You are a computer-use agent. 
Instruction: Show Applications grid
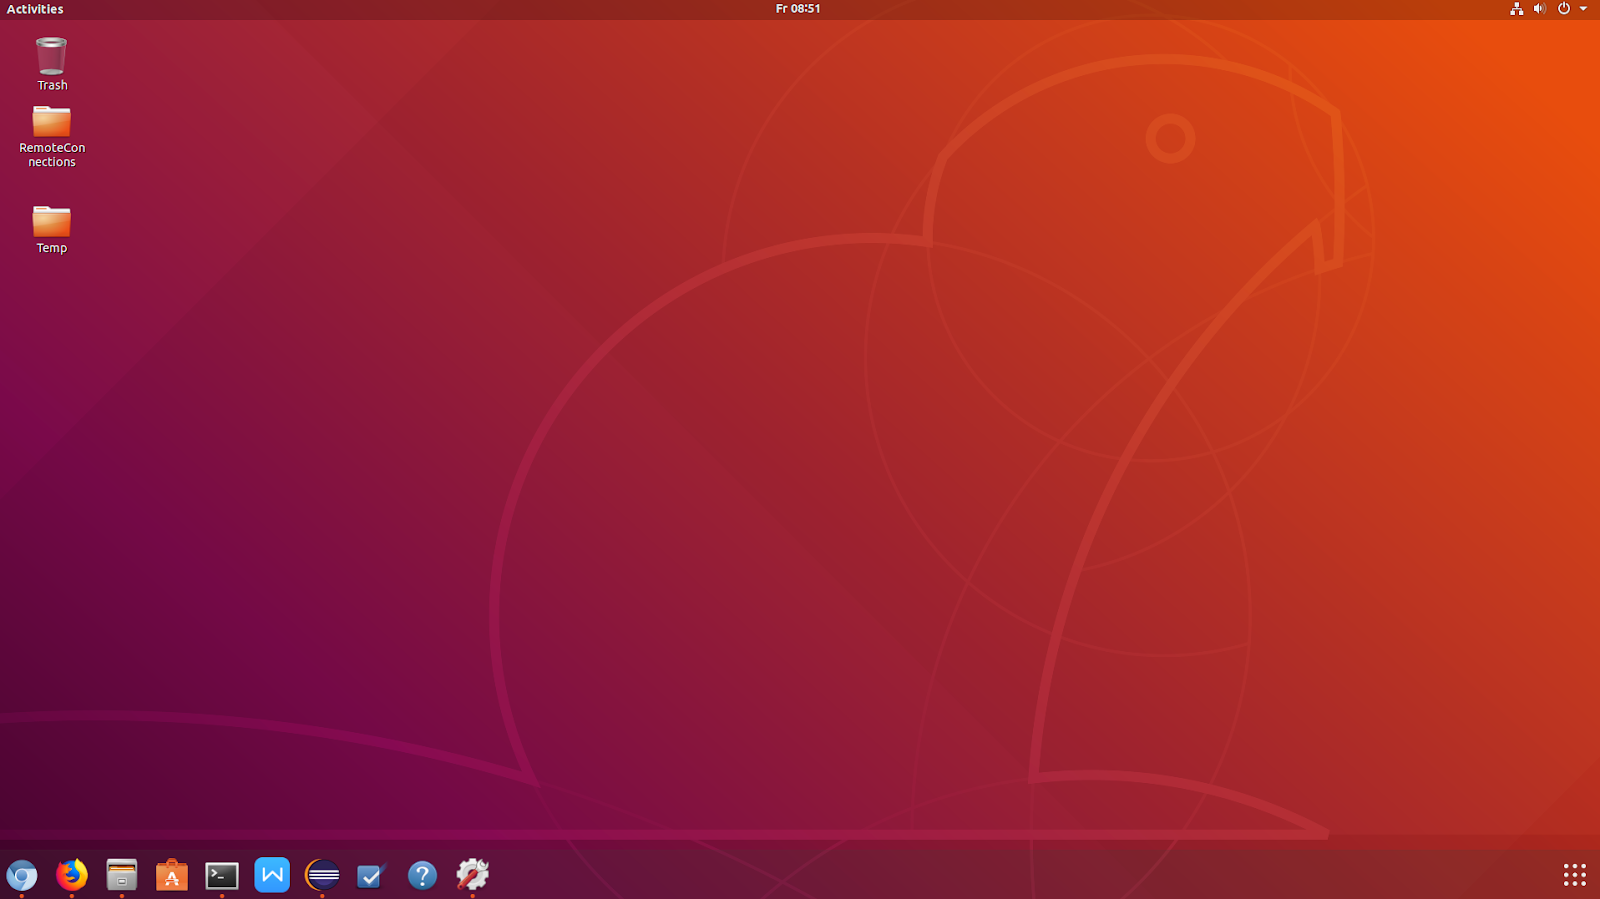pyautogui.click(x=1574, y=875)
